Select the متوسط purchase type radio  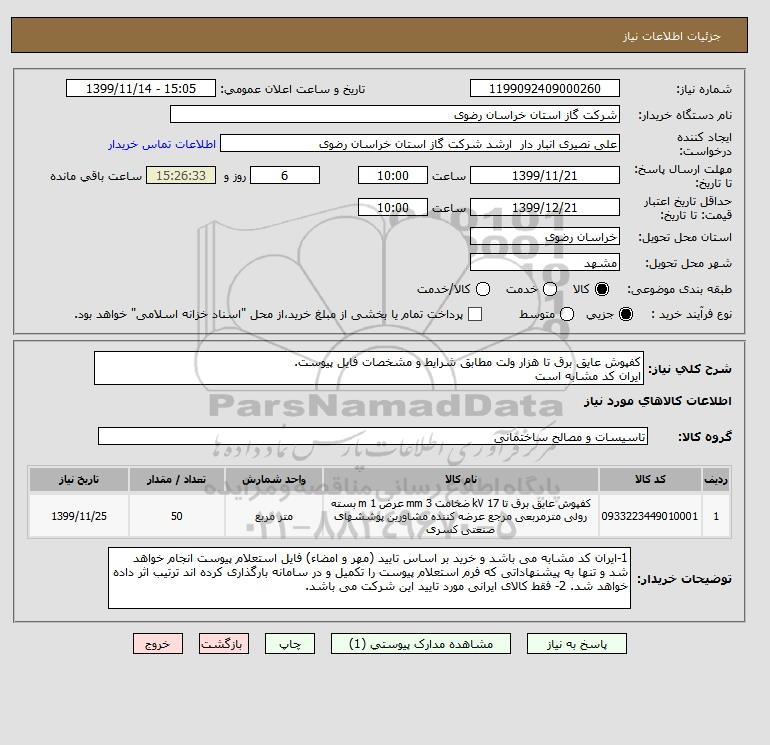[567, 314]
